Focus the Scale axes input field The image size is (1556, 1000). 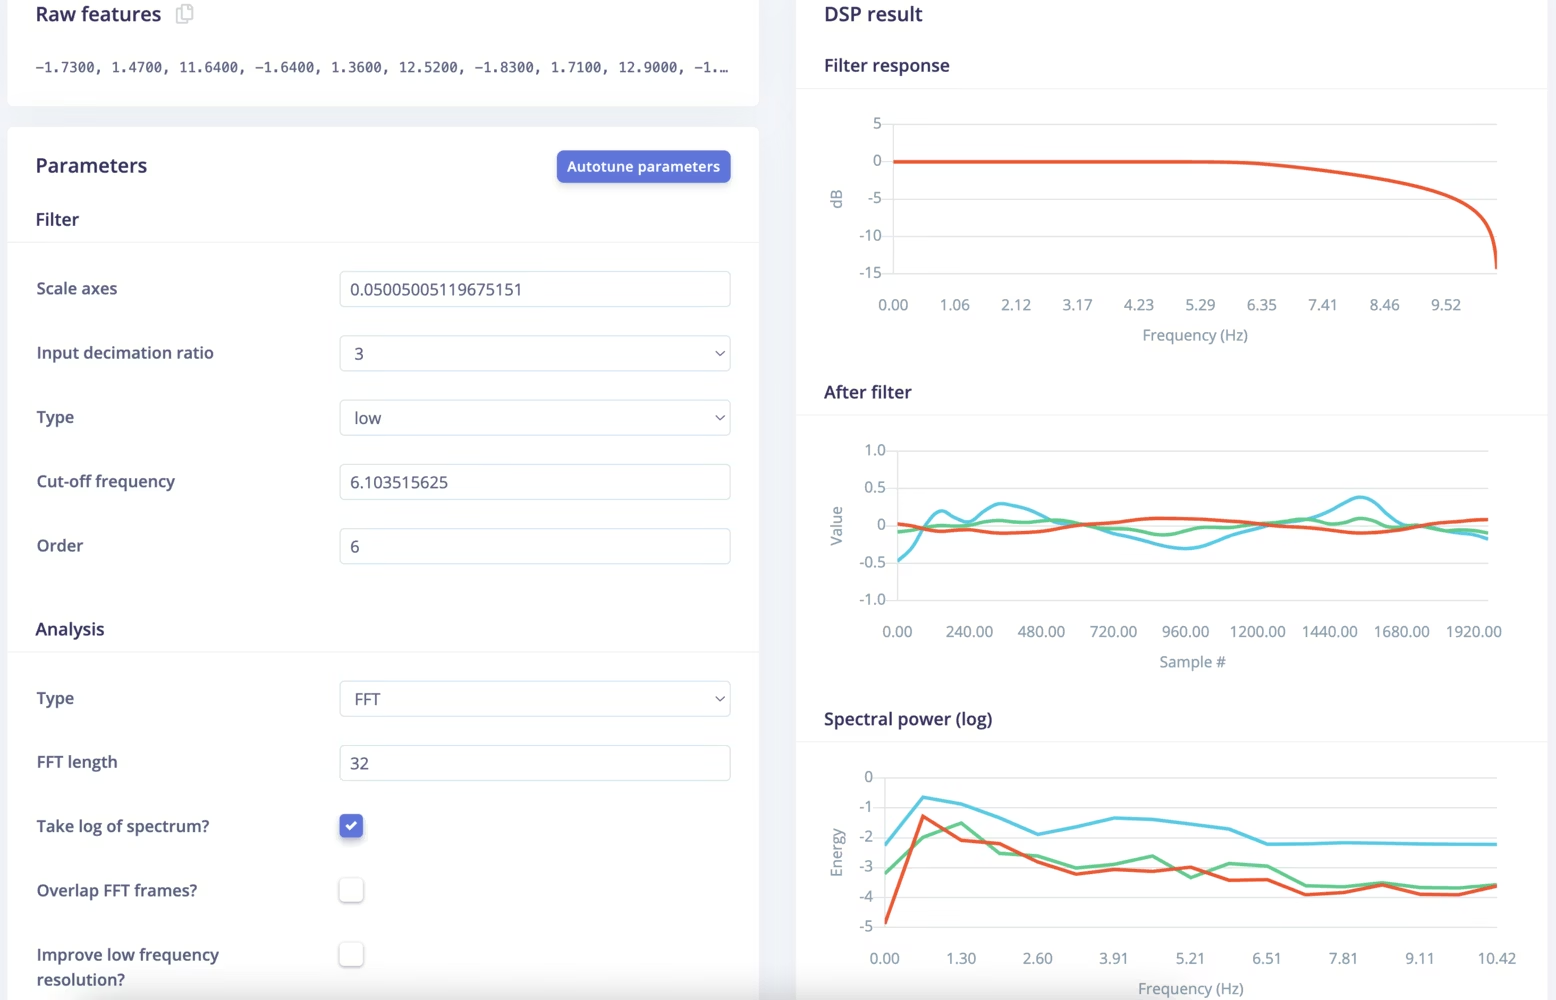click(534, 289)
